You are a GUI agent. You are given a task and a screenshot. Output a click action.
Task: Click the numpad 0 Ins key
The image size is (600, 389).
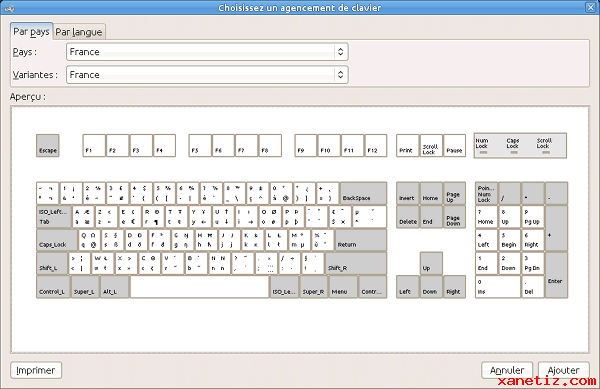498,287
